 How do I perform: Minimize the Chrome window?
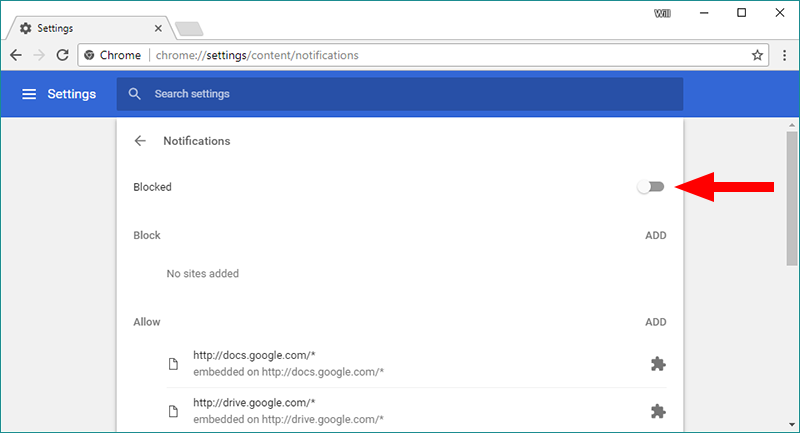coord(704,13)
